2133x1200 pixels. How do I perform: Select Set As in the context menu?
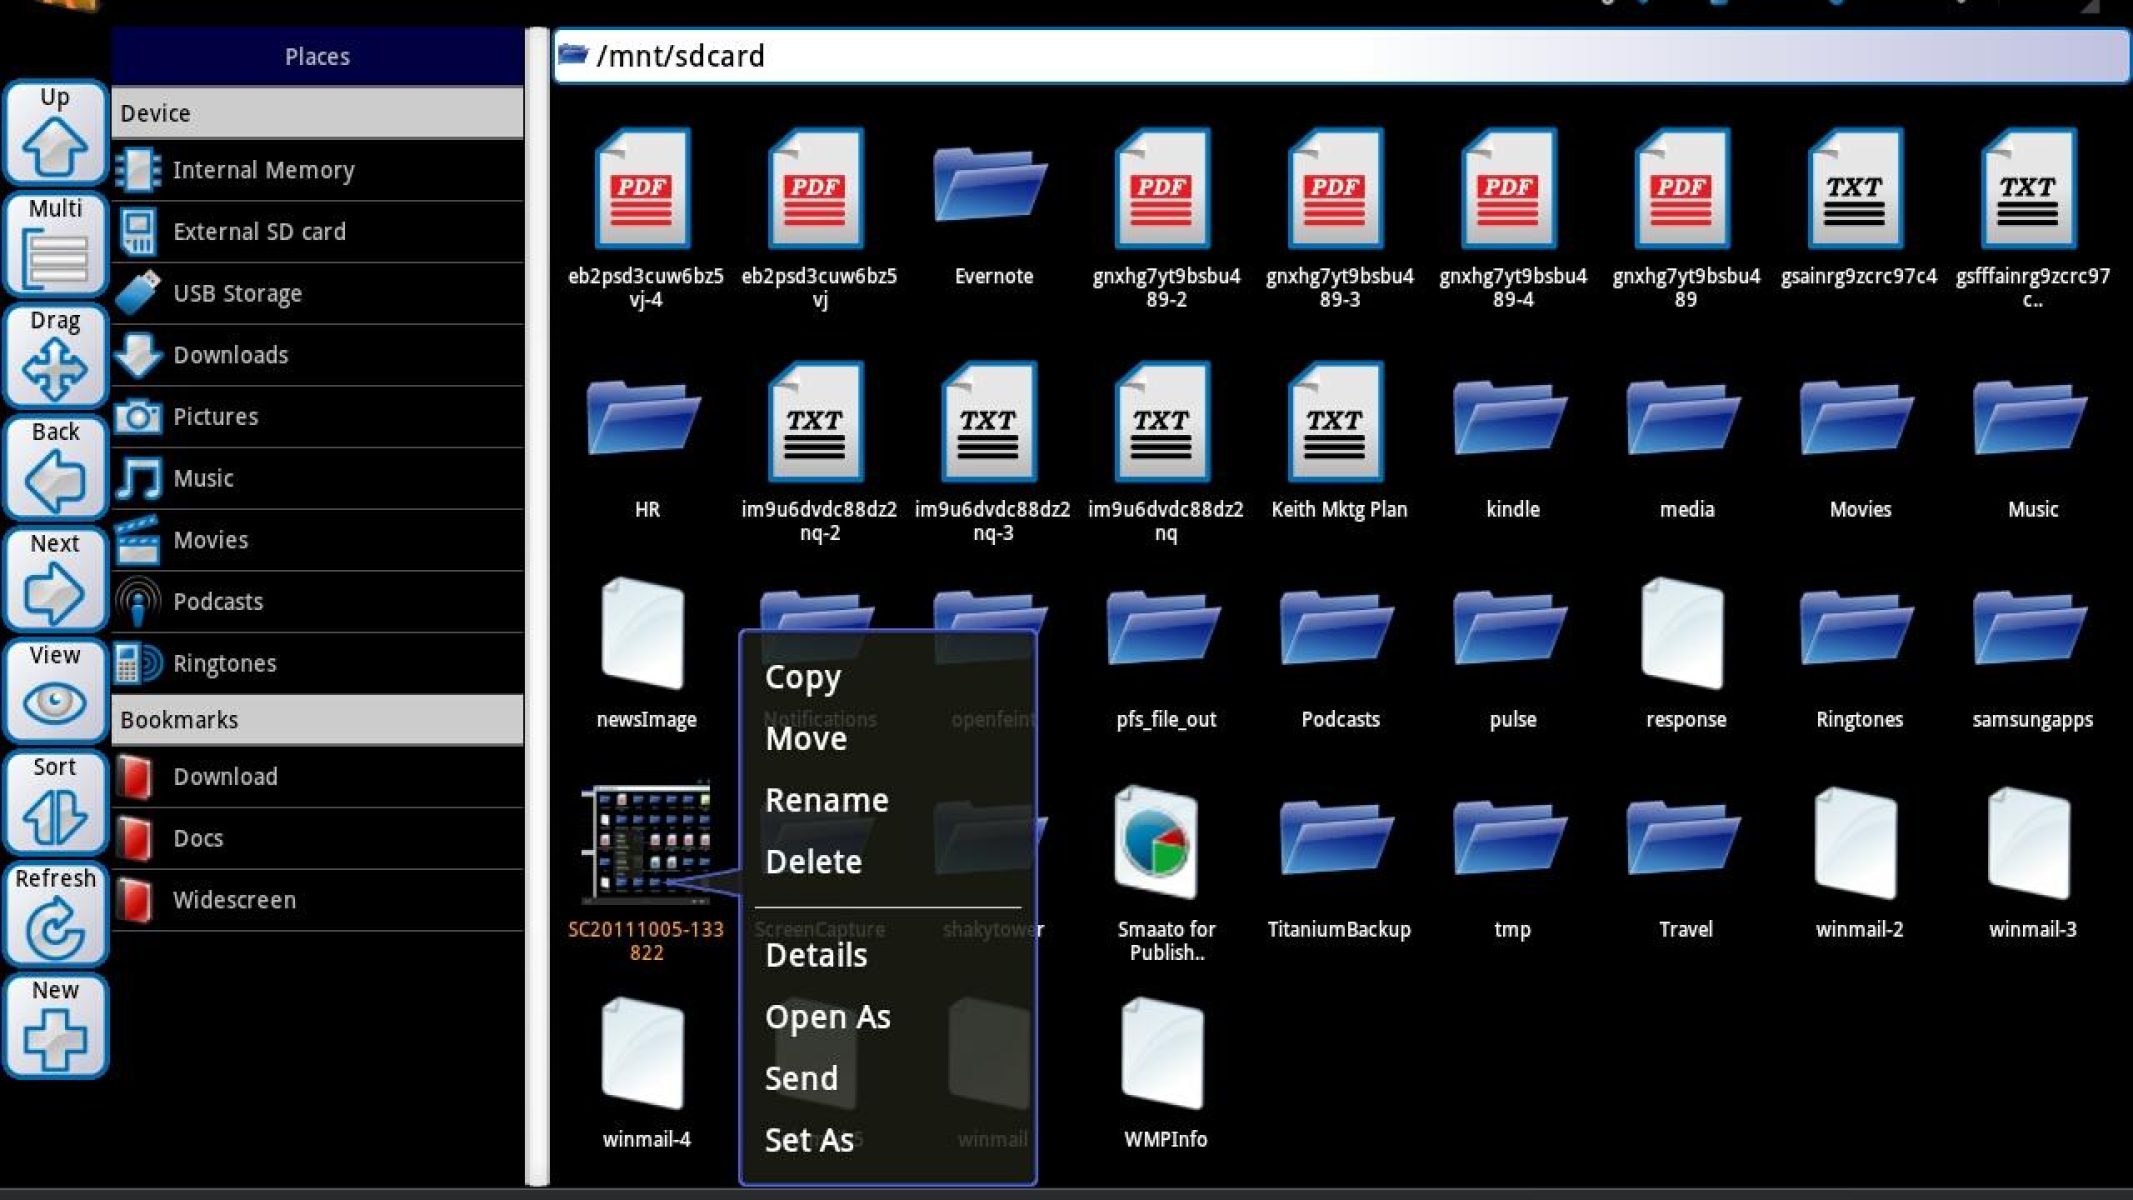pos(809,1140)
